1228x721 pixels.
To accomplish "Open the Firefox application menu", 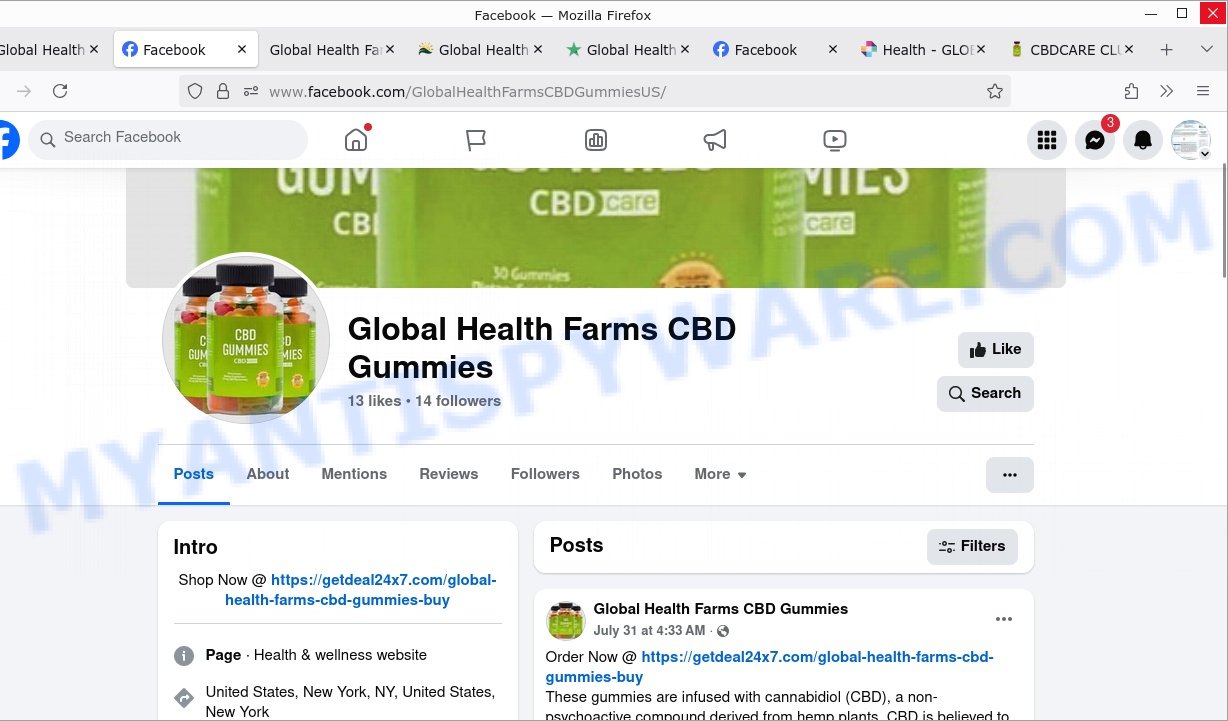I will pyautogui.click(x=1203, y=91).
